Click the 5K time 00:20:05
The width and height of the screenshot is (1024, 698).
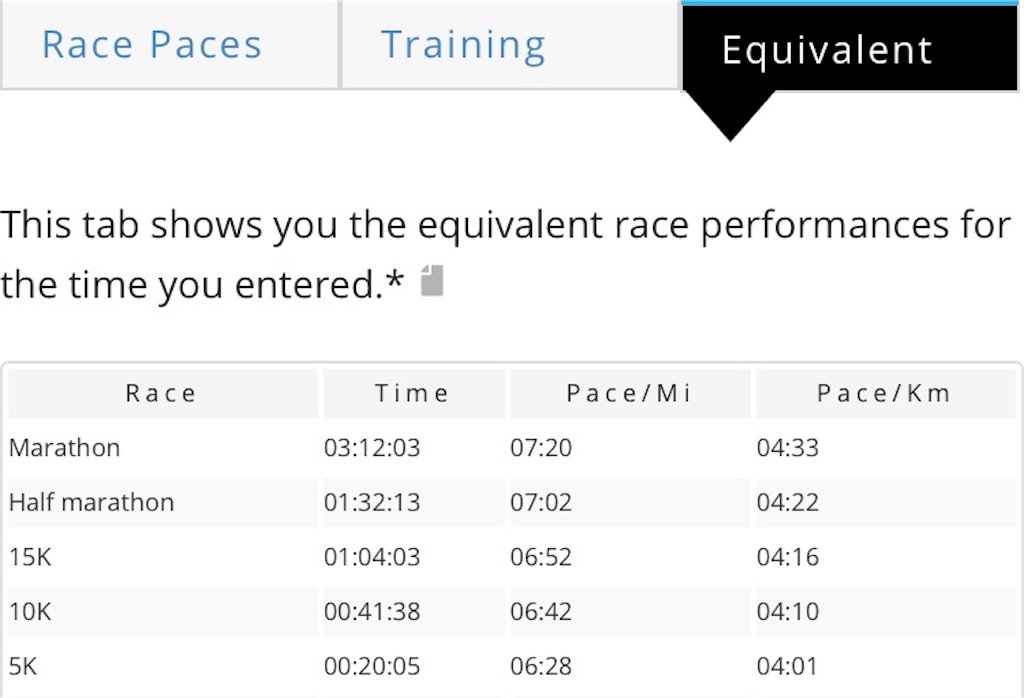[372, 667]
